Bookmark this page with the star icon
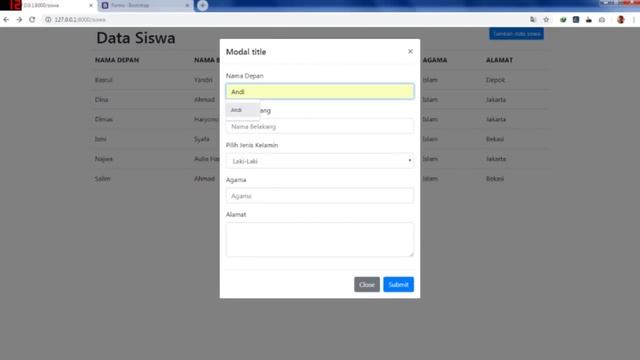The width and height of the screenshot is (640, 360). (546, 20)
